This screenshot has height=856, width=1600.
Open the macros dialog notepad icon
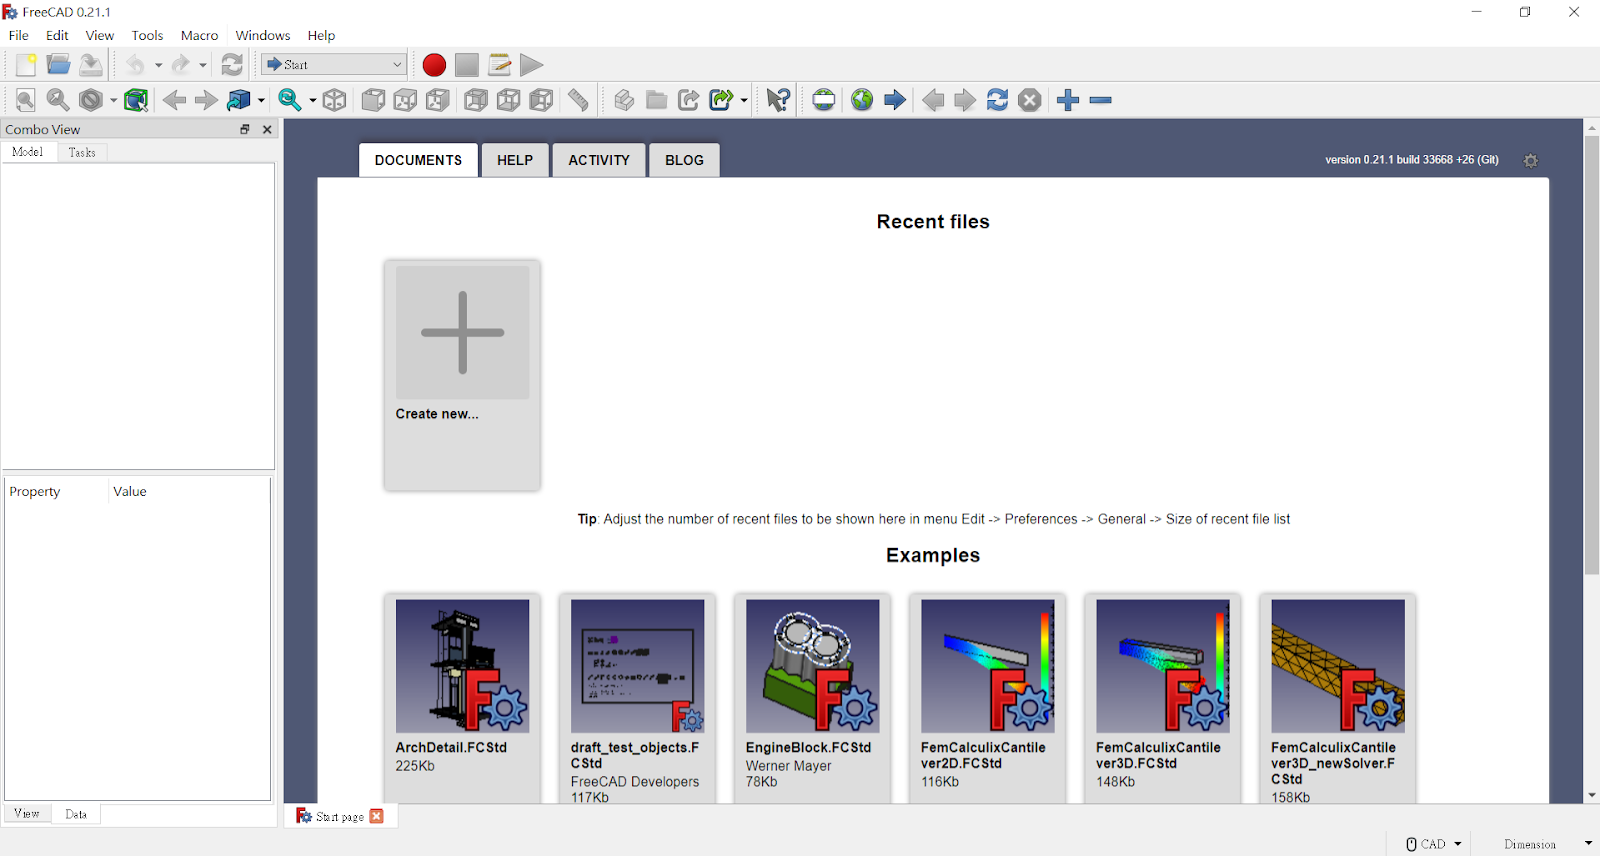tap(500, 65)
